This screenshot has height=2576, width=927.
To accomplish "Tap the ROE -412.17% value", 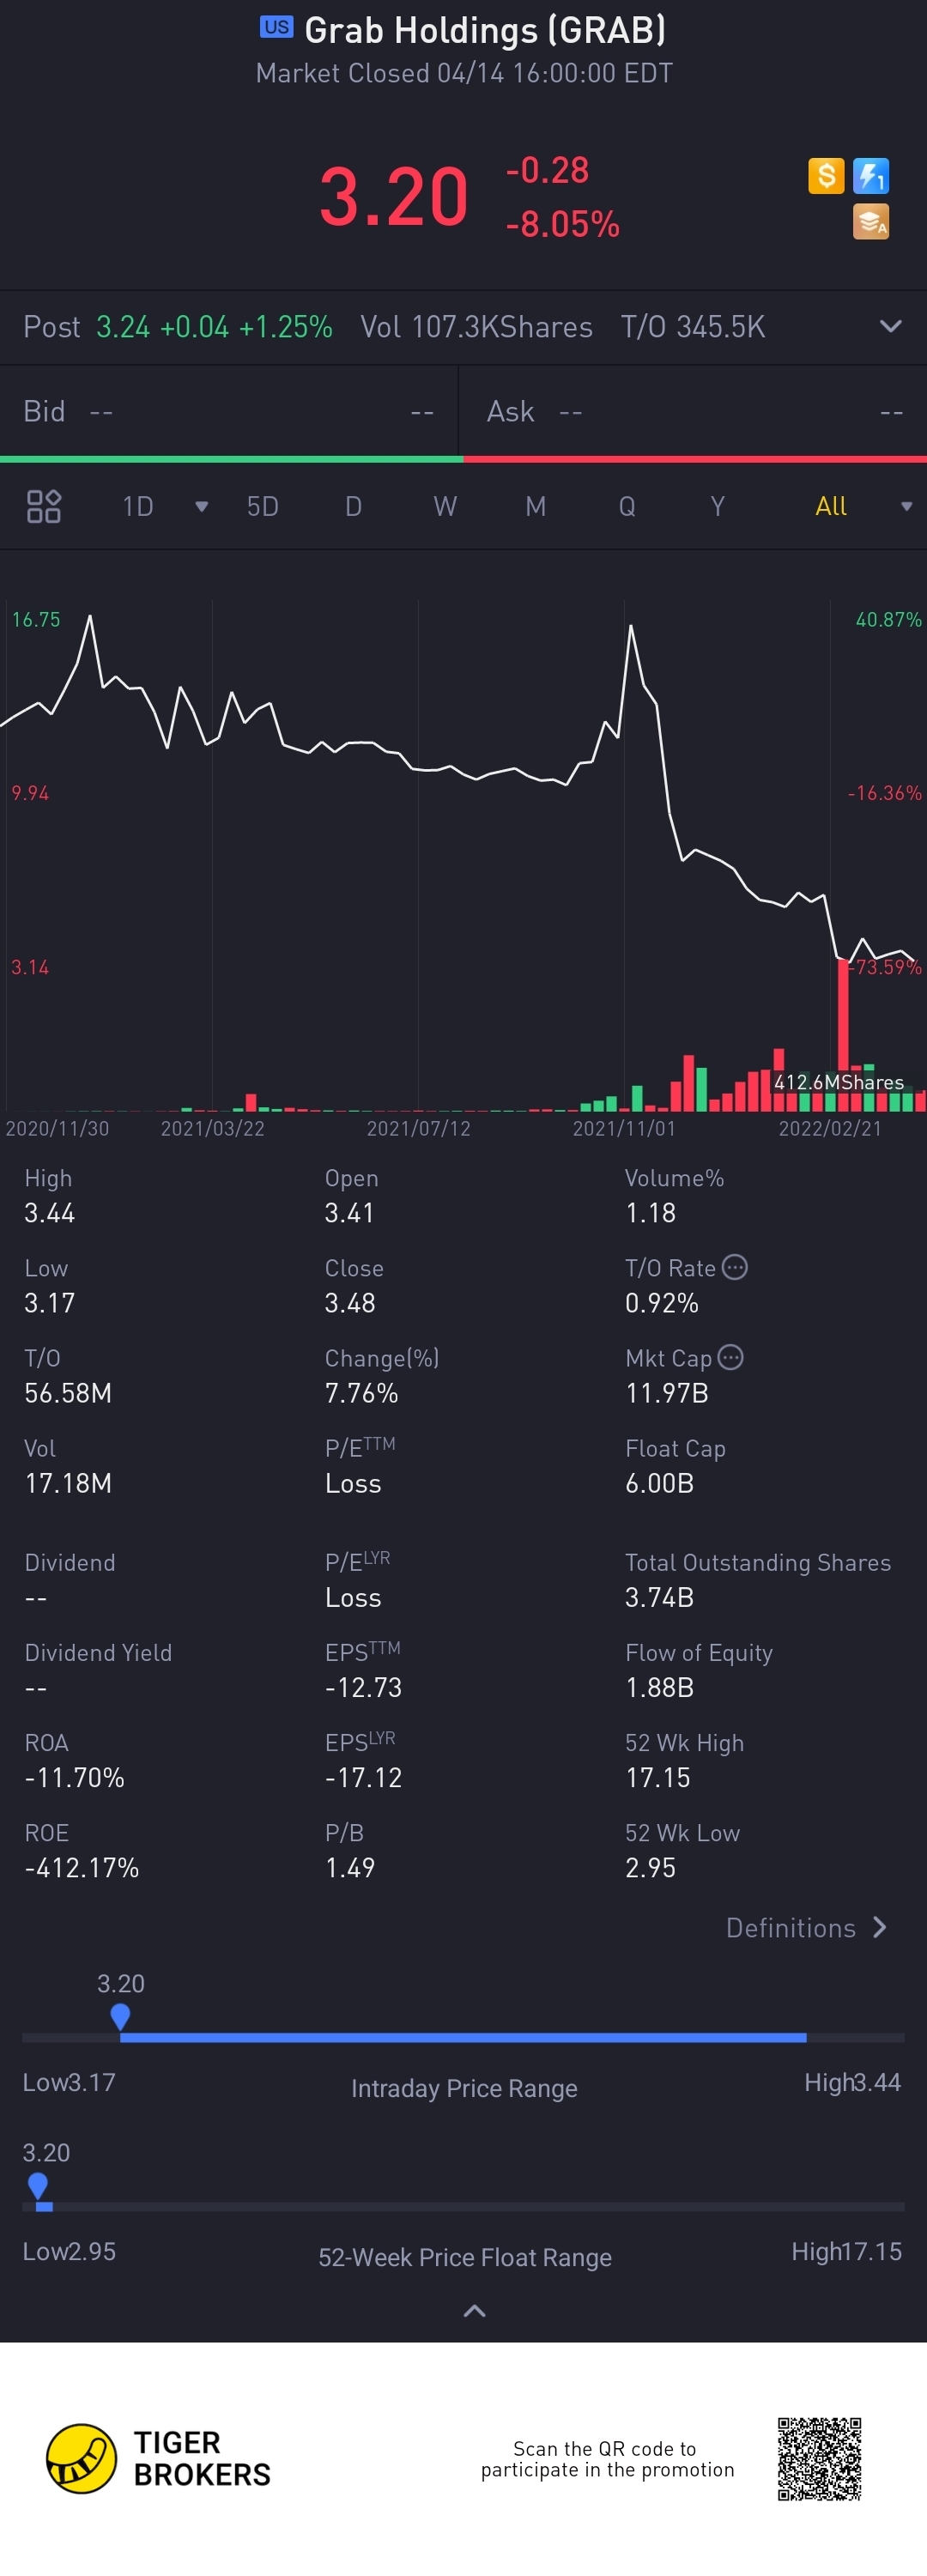I will tap(82, 1867).
